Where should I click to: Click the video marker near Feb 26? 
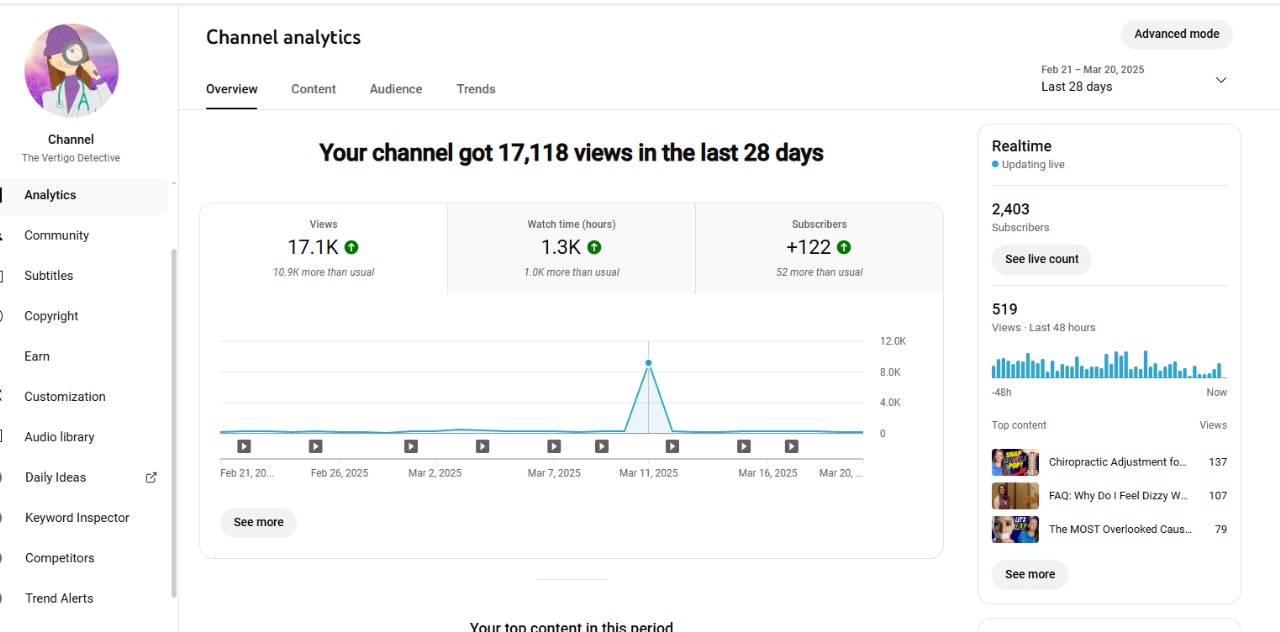pos(315,447)
